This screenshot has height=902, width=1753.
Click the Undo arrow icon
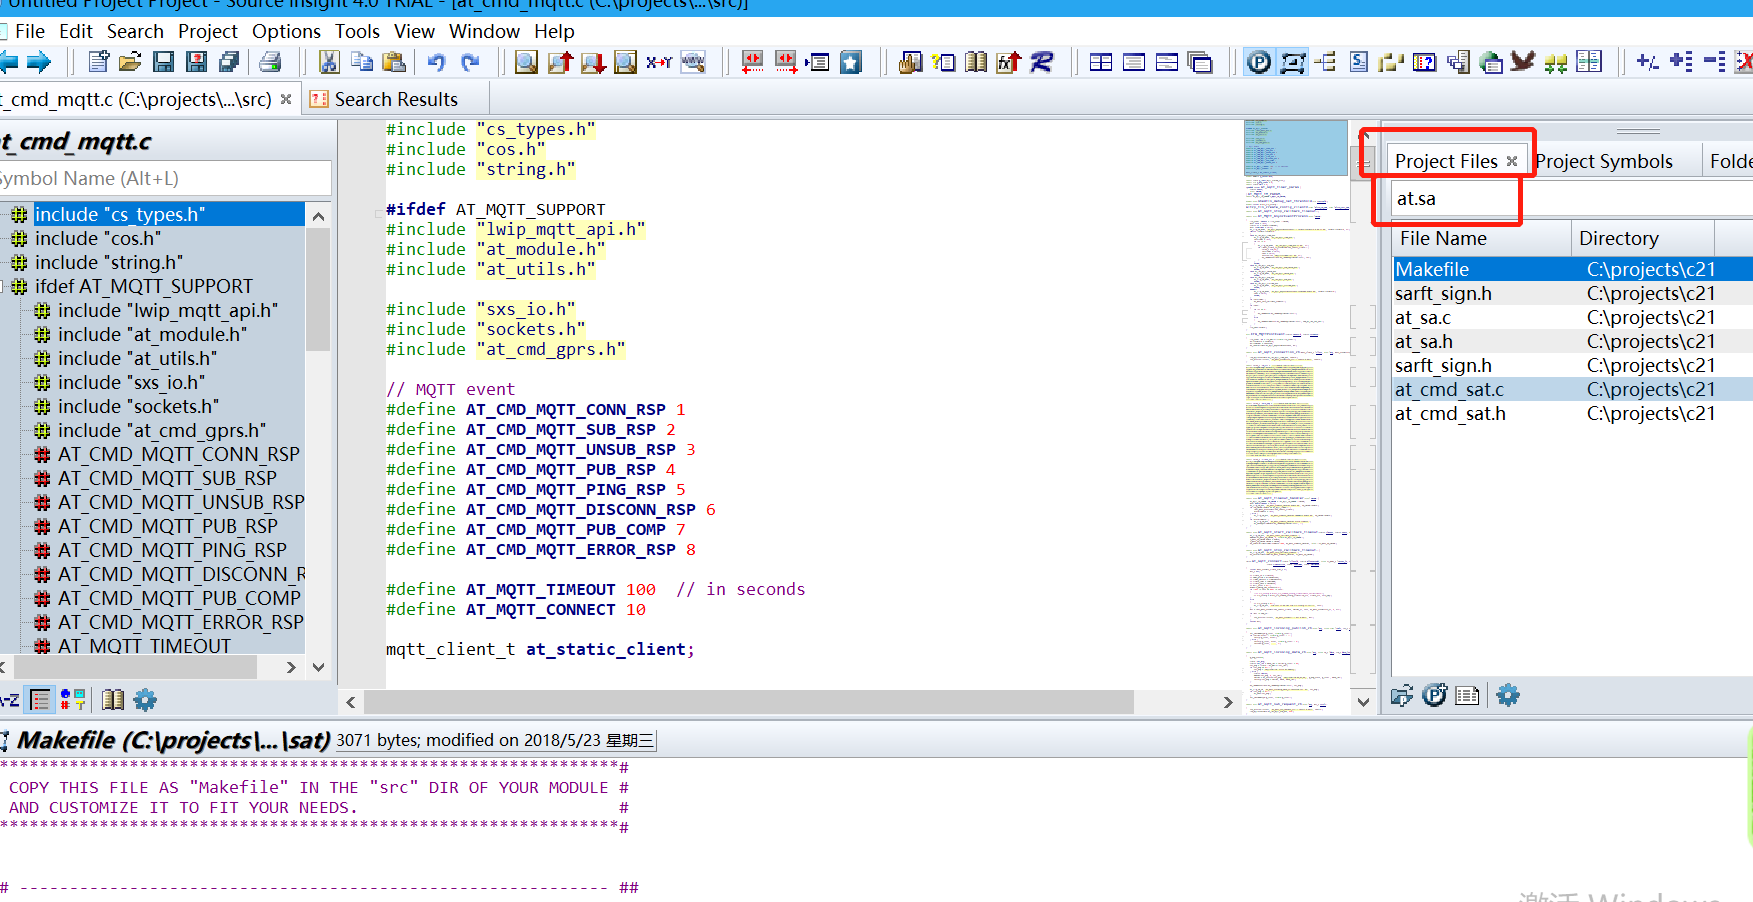(436, 62)
